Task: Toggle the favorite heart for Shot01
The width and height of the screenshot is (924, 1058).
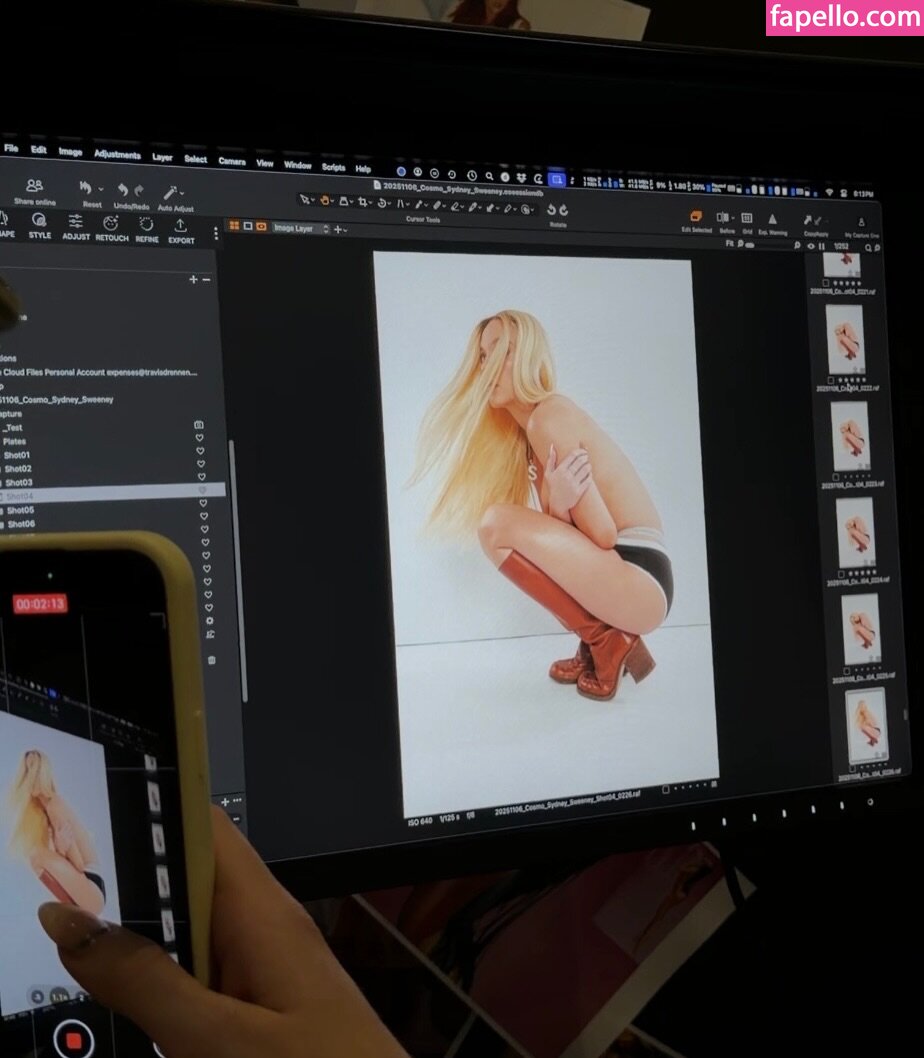Action: tap(200, 451)
